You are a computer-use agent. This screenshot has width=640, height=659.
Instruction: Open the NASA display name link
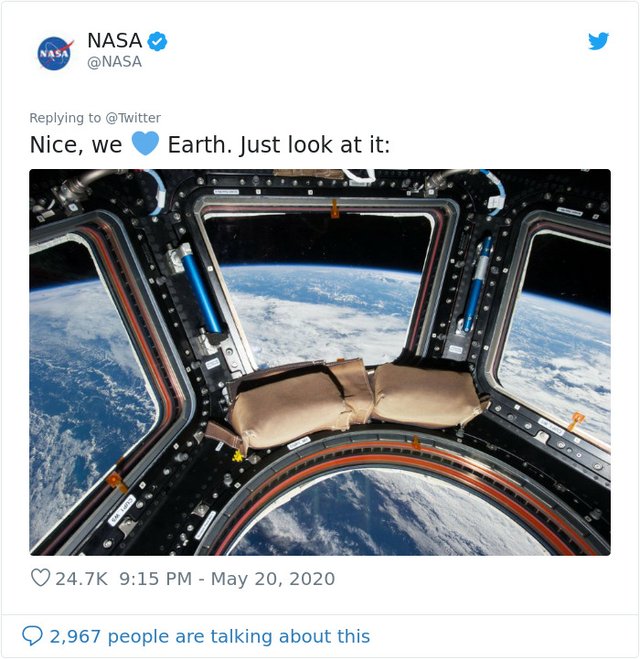[x=114, y=41]
